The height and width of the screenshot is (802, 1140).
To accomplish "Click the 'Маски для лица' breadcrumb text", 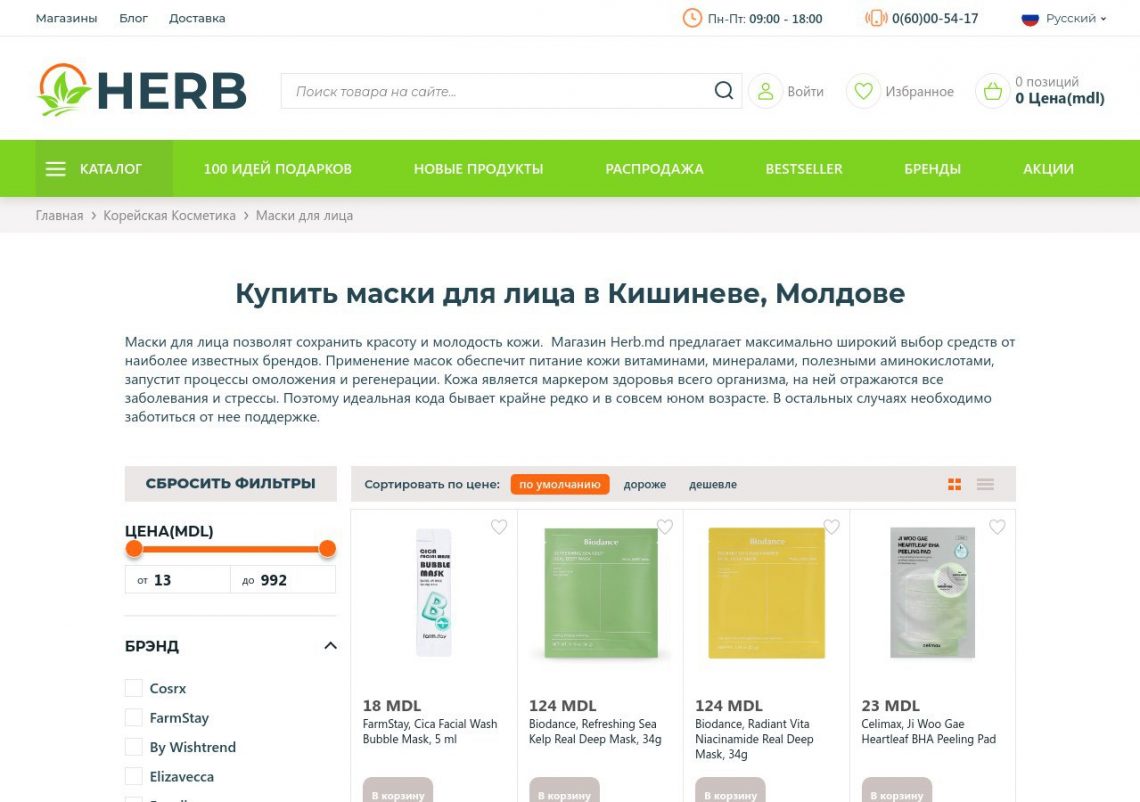I will (x=305, y=215).
